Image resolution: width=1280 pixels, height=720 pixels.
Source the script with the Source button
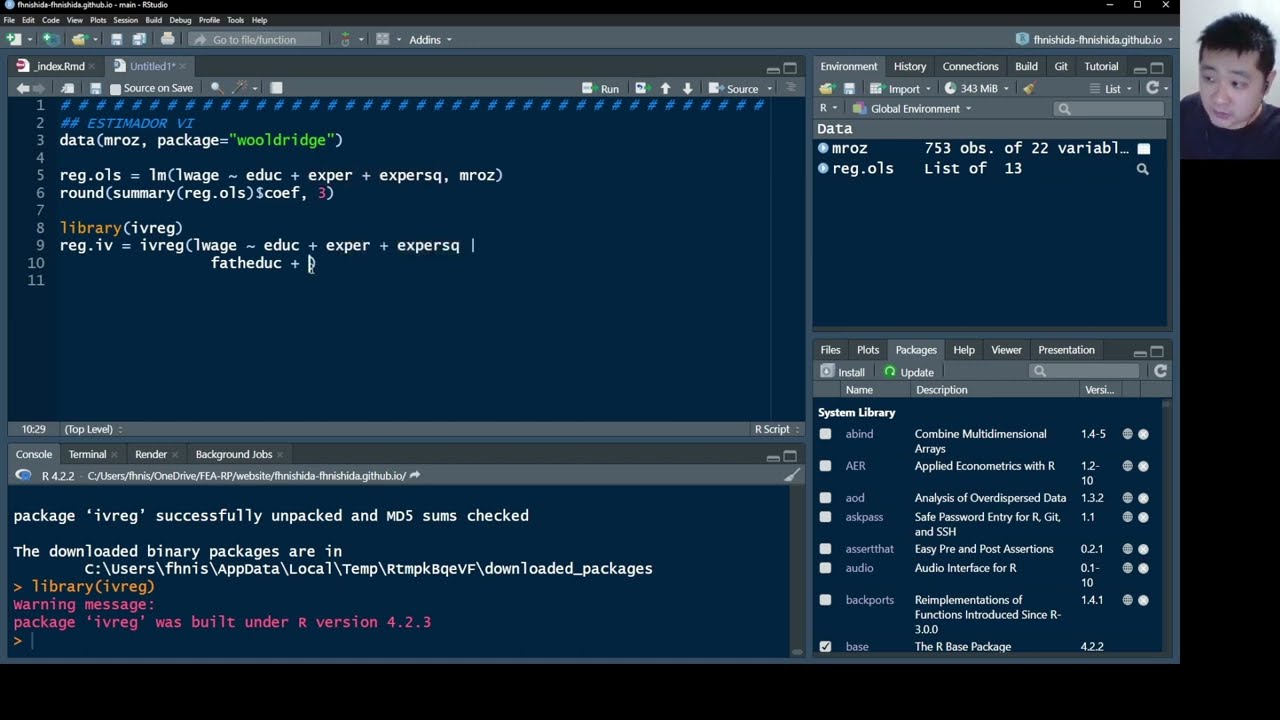pyautogui.click(x=735, y=88)
